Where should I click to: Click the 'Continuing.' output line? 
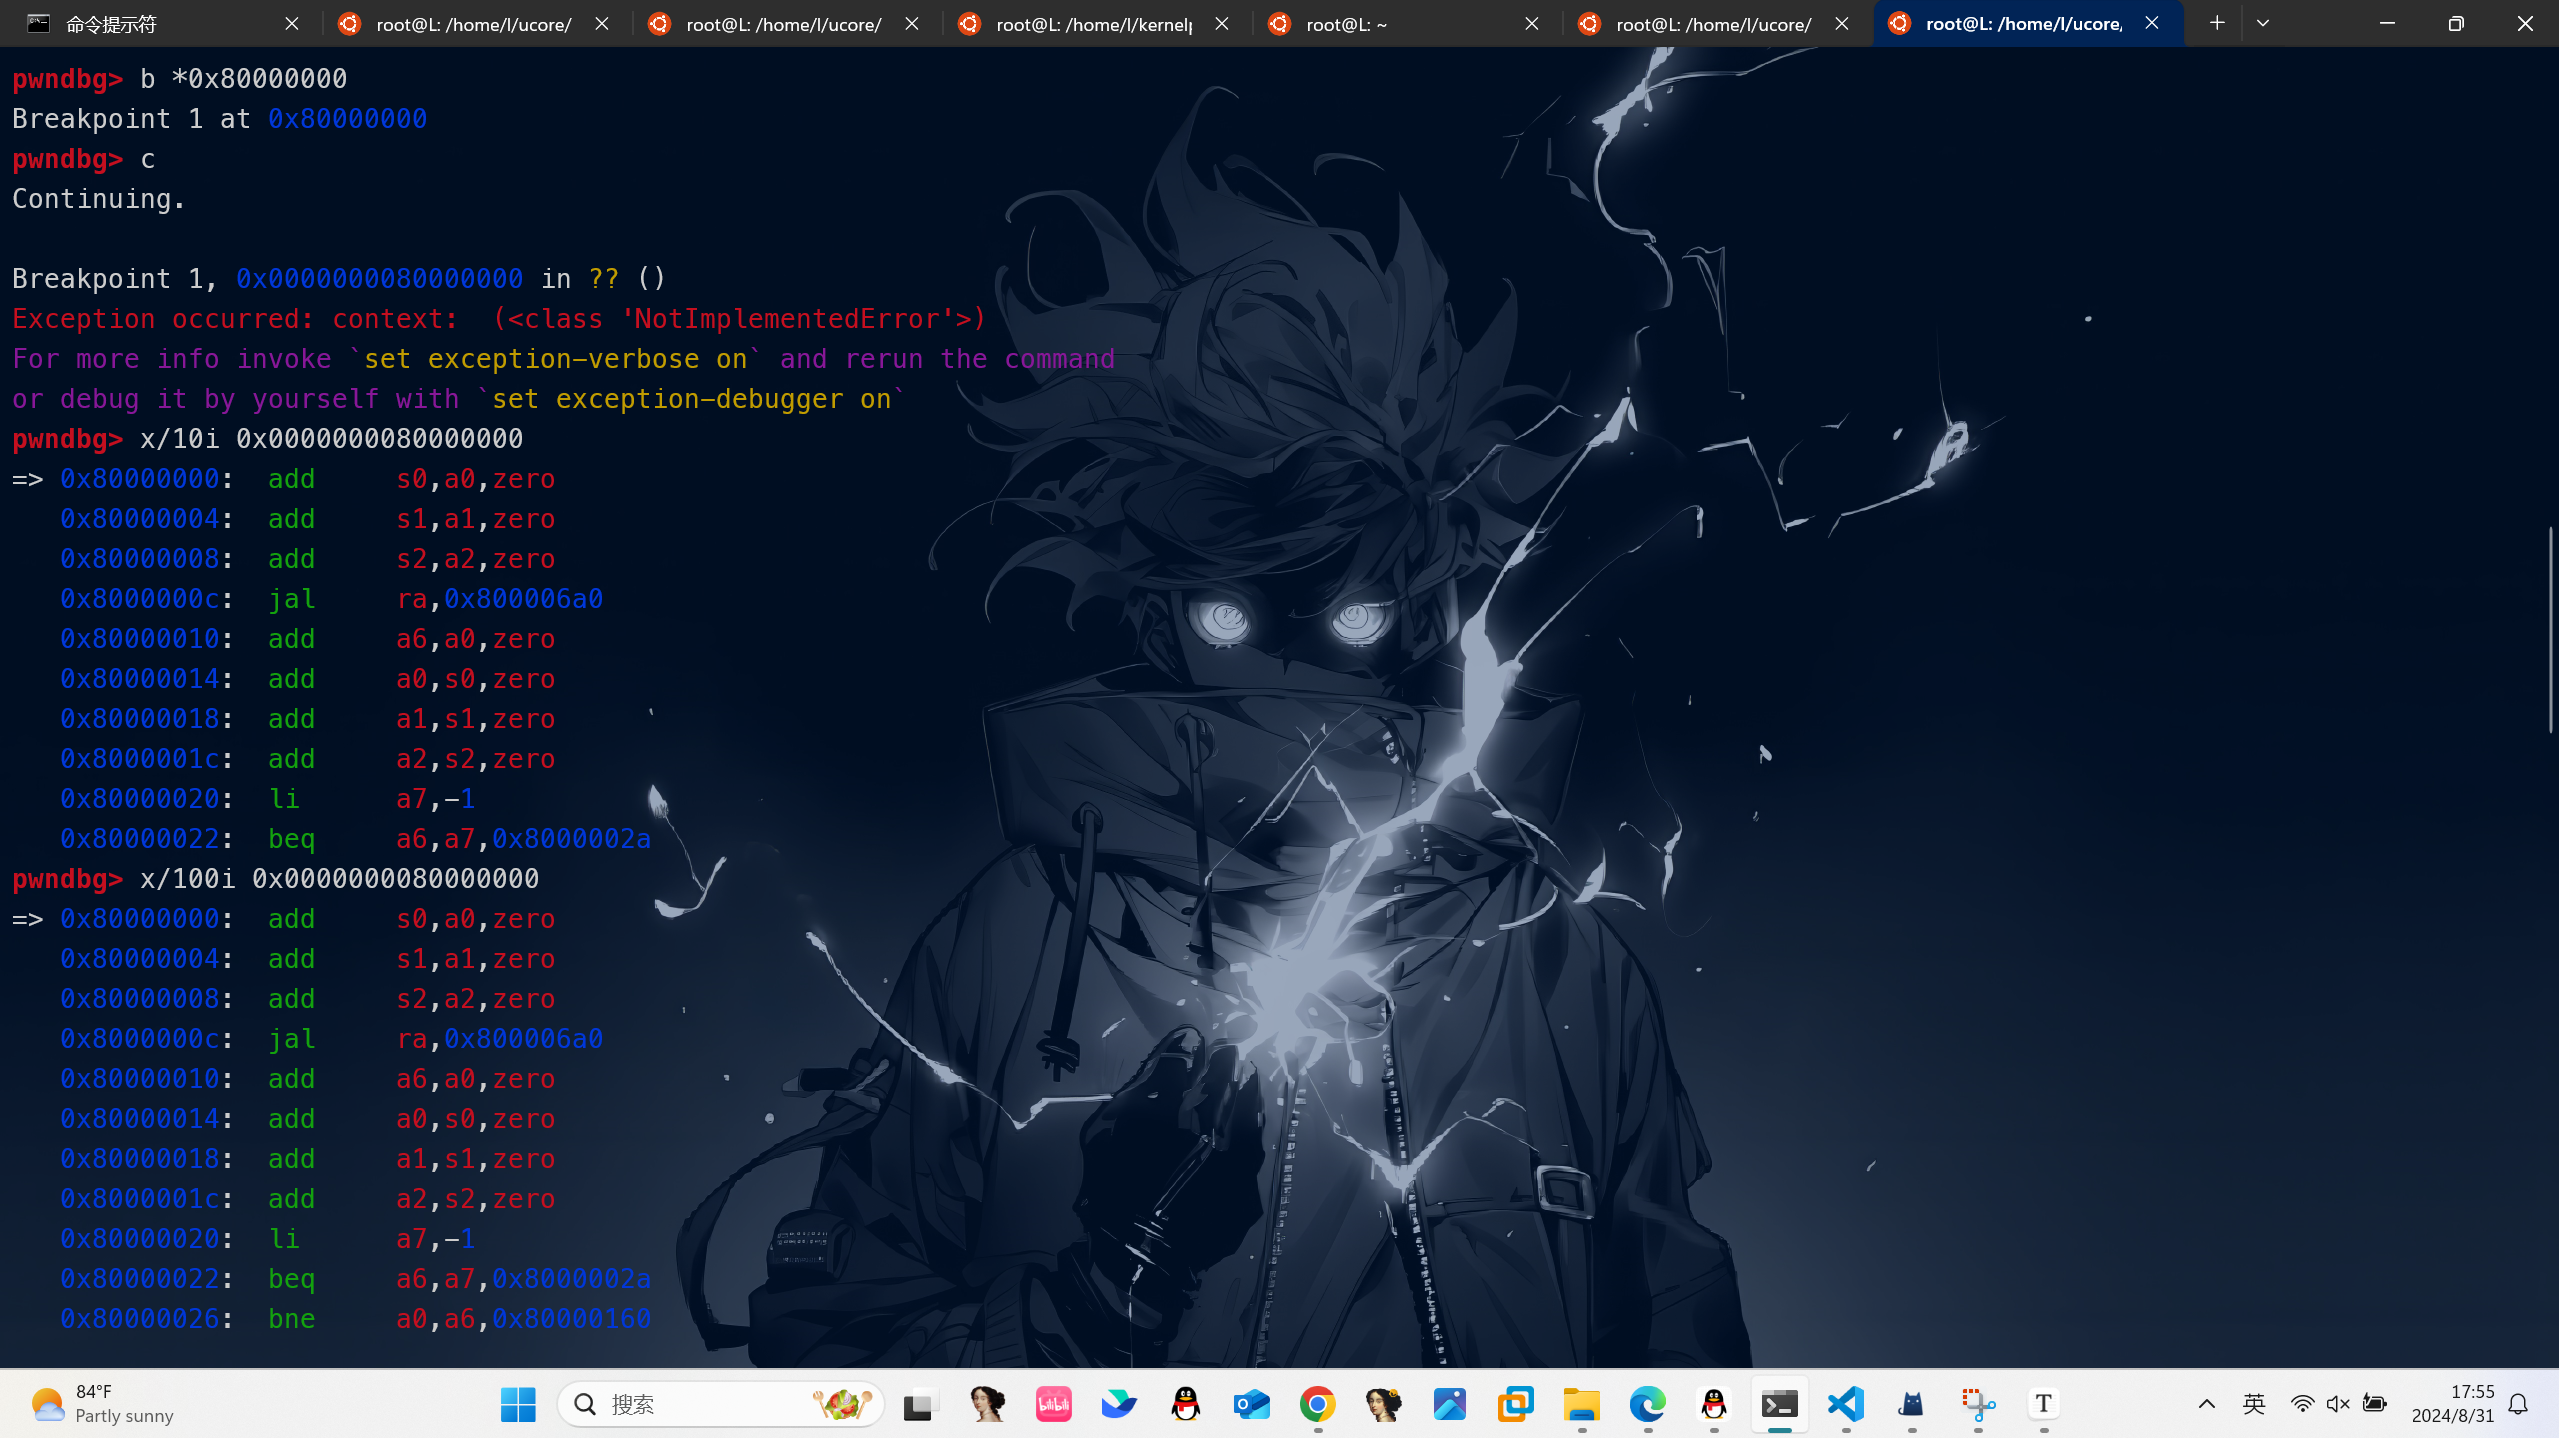tap(99, 199)
